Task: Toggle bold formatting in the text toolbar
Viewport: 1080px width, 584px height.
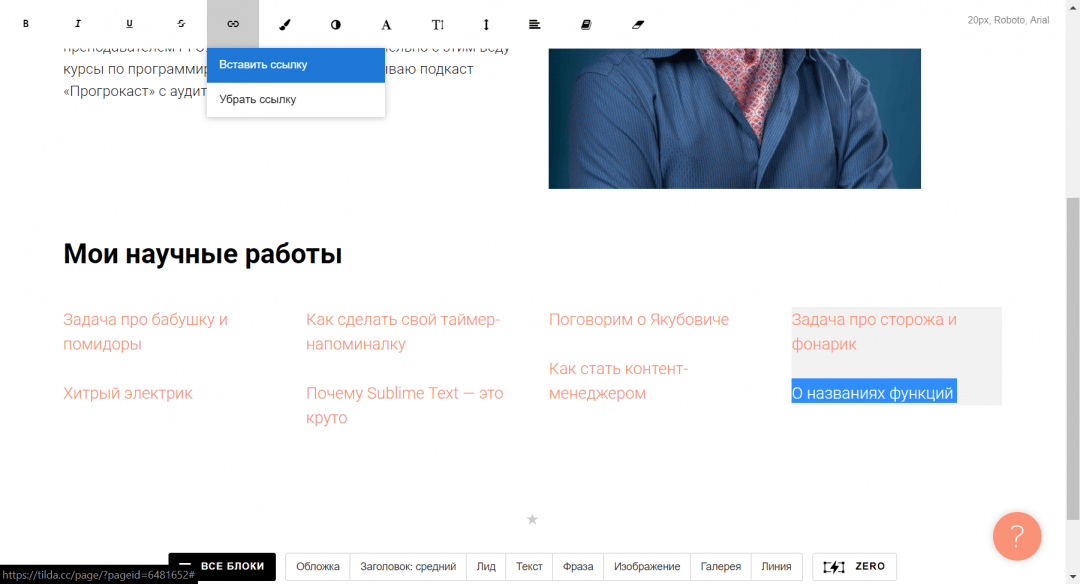Action: tap(26, 24)
